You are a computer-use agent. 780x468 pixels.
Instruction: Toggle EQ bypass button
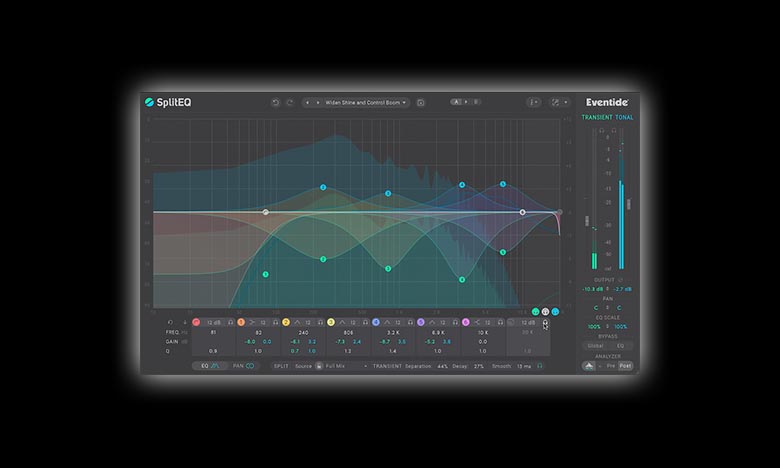point(620,346)
